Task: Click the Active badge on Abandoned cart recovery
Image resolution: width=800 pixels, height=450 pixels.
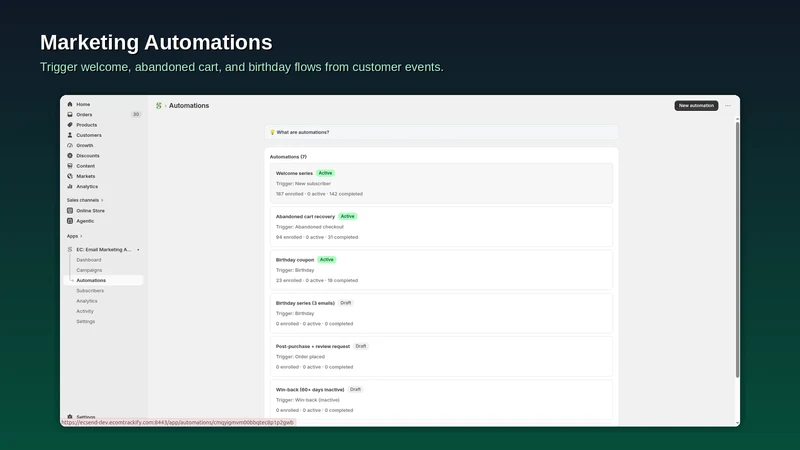Action: click(347, 216)
